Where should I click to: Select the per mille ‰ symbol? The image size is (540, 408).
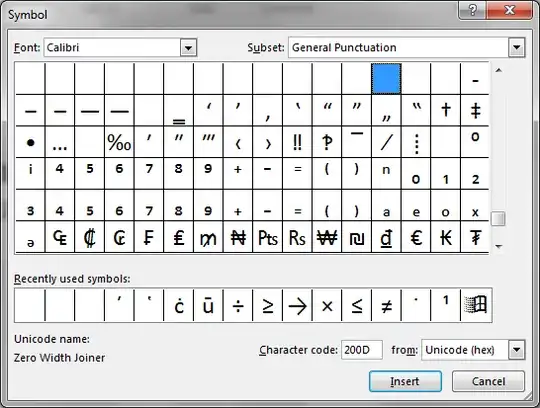pos(119,142)
